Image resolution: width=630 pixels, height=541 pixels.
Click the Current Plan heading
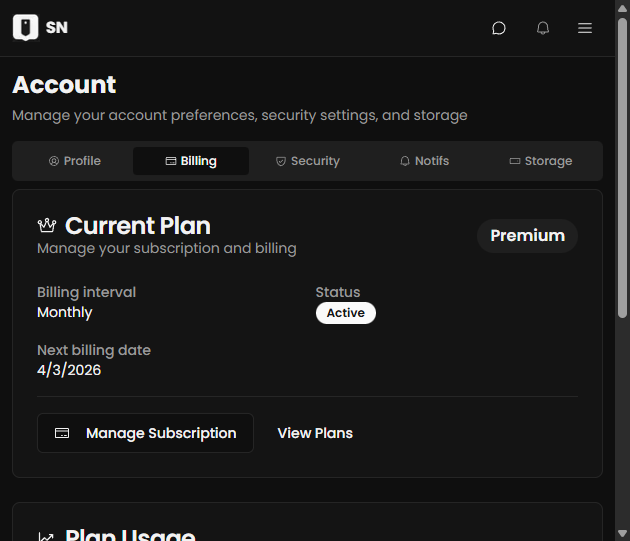tap(138, 226)
